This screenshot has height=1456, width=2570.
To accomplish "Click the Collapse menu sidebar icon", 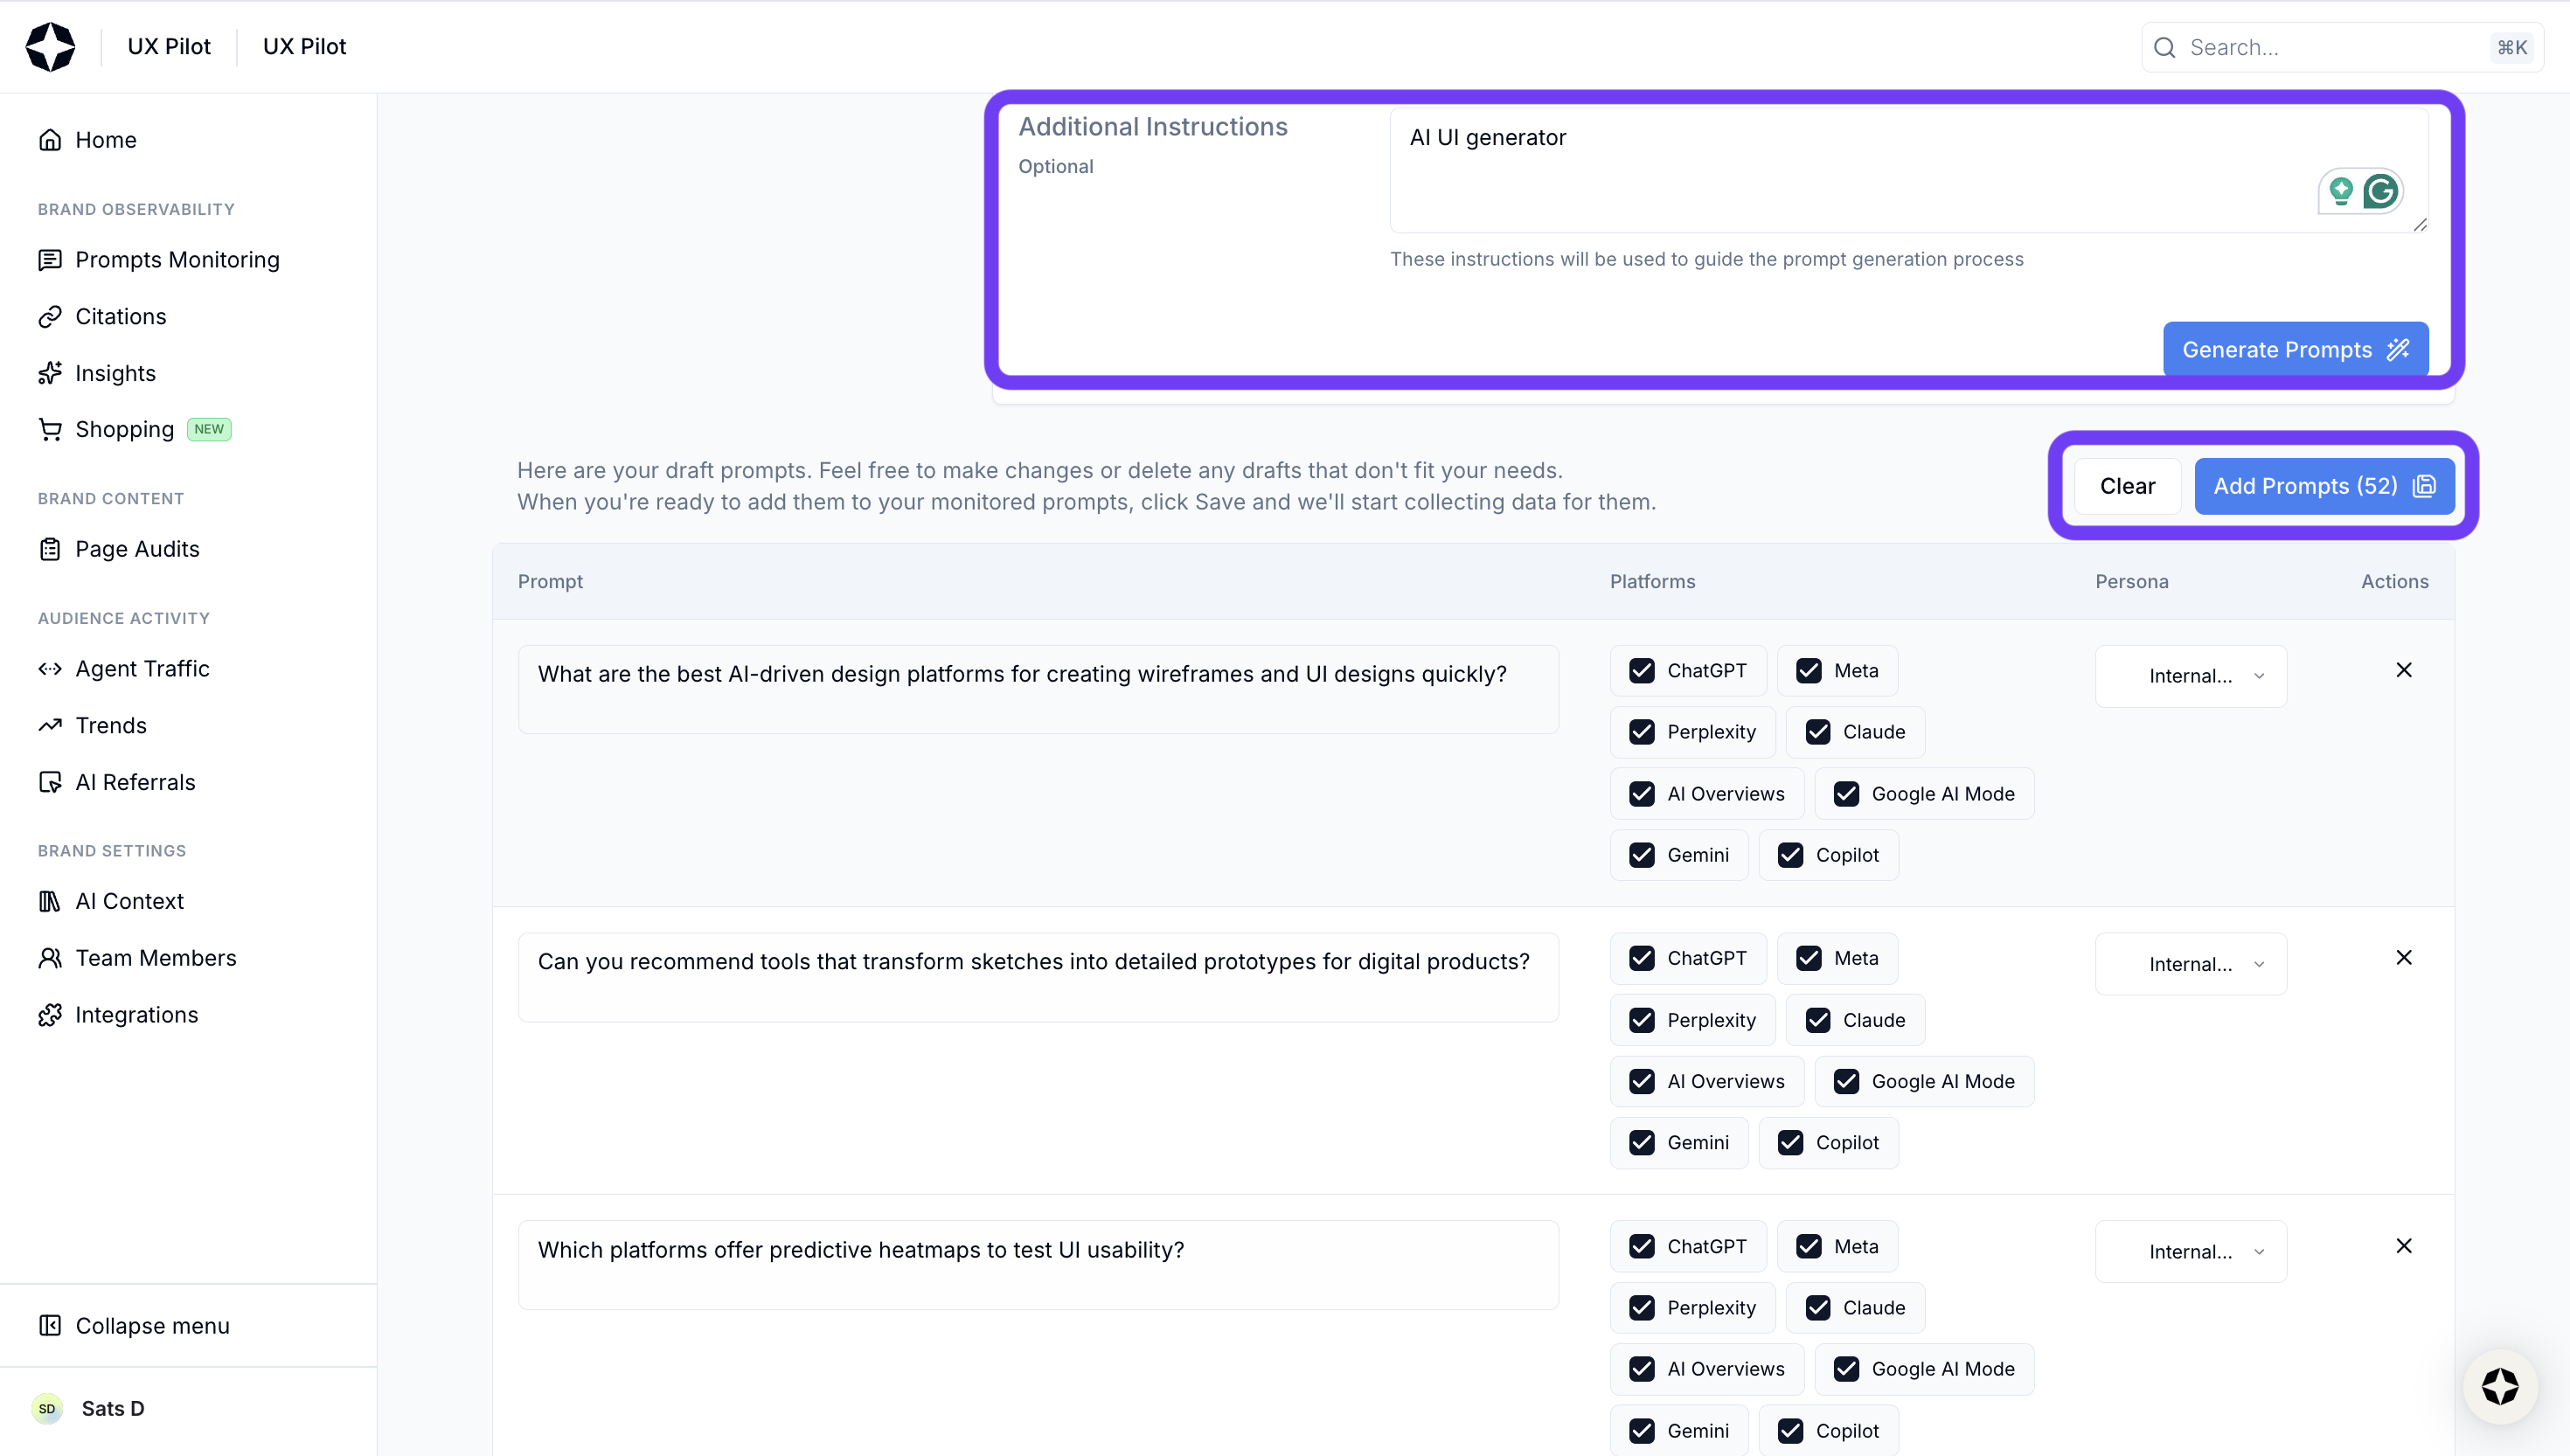I will tap(50, 1325).
